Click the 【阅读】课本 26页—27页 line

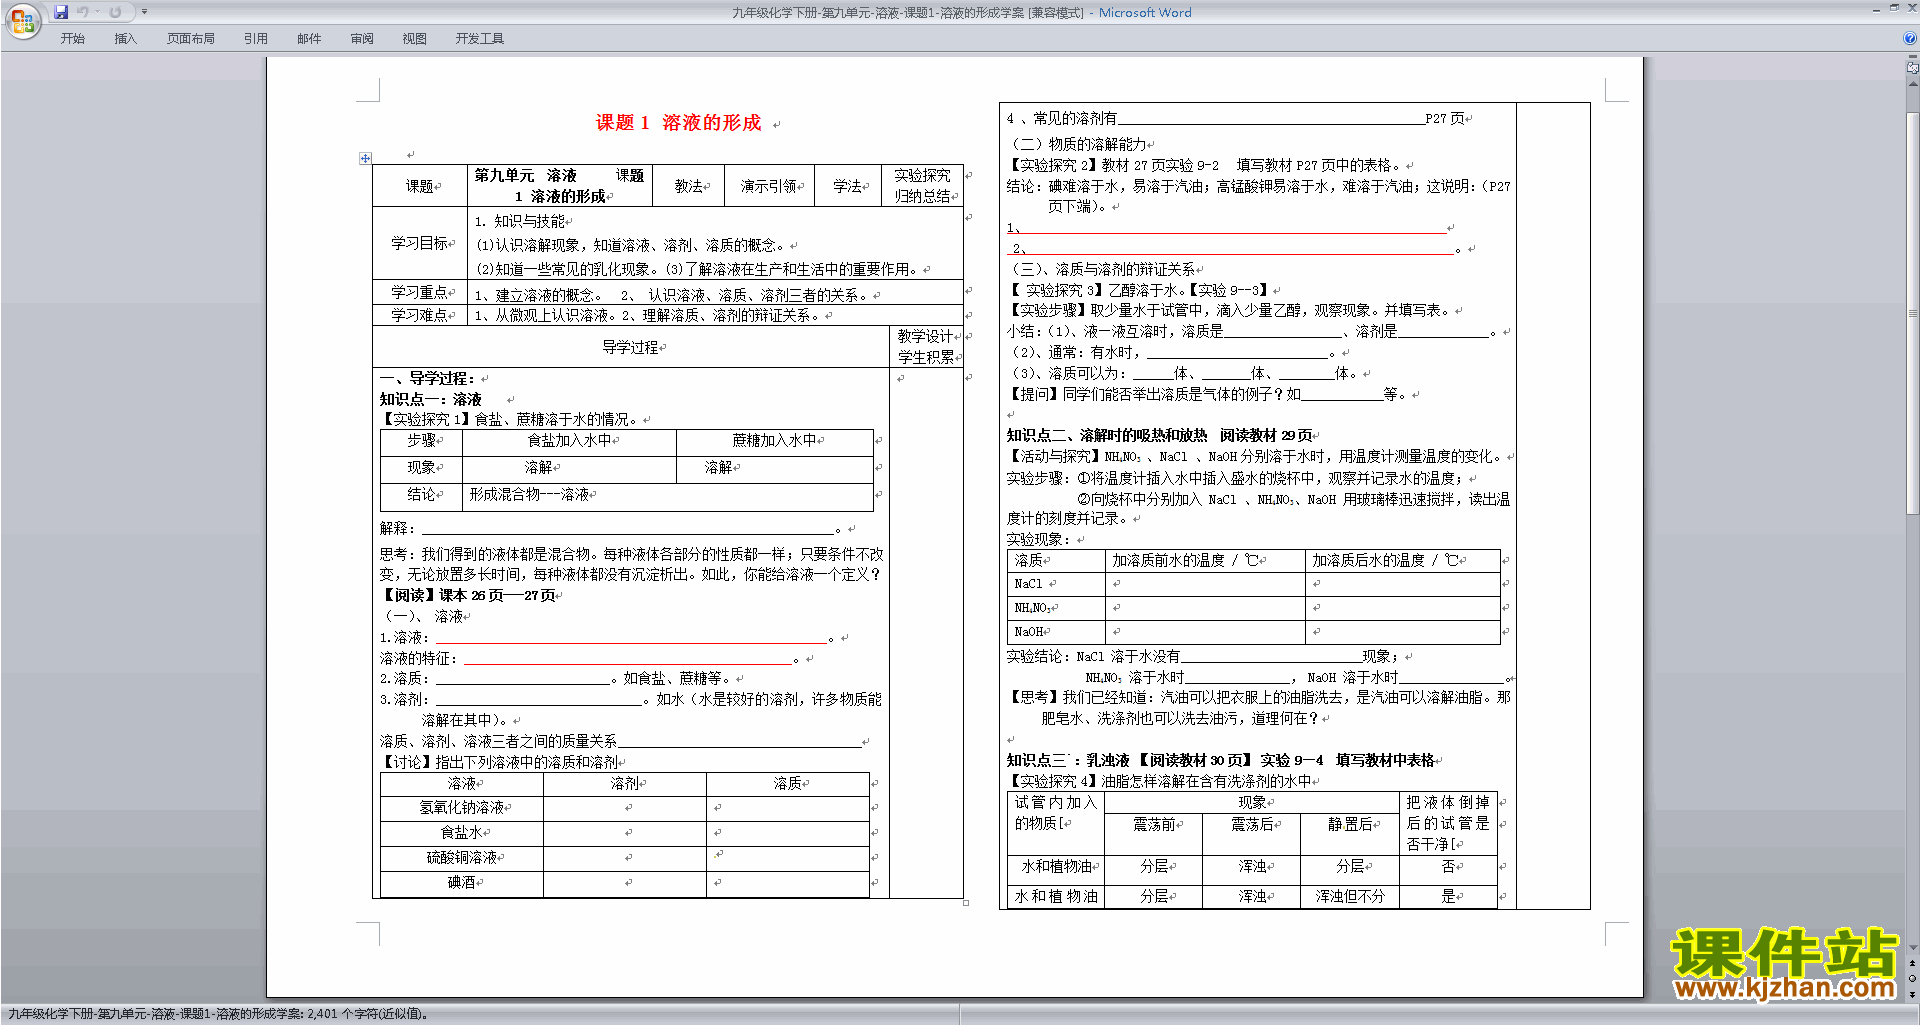[470, 595]
